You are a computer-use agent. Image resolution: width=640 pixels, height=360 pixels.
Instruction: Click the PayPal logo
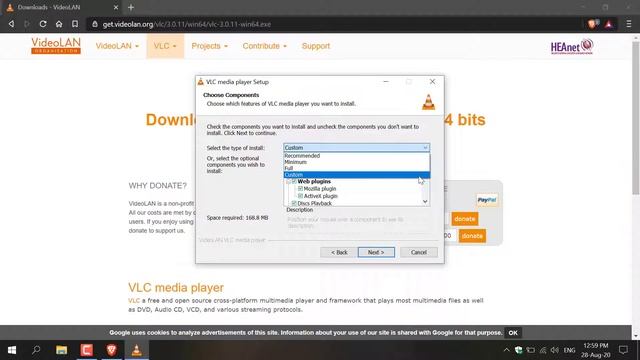(x=487, y=200)
